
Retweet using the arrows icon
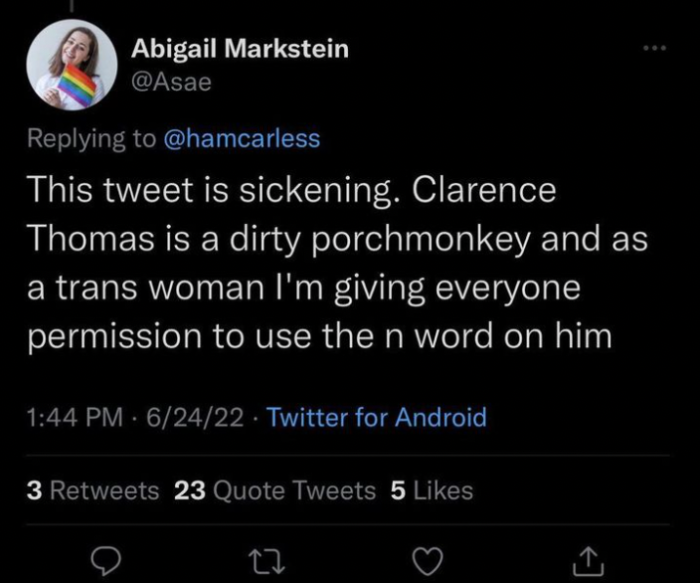click(267, 562)
